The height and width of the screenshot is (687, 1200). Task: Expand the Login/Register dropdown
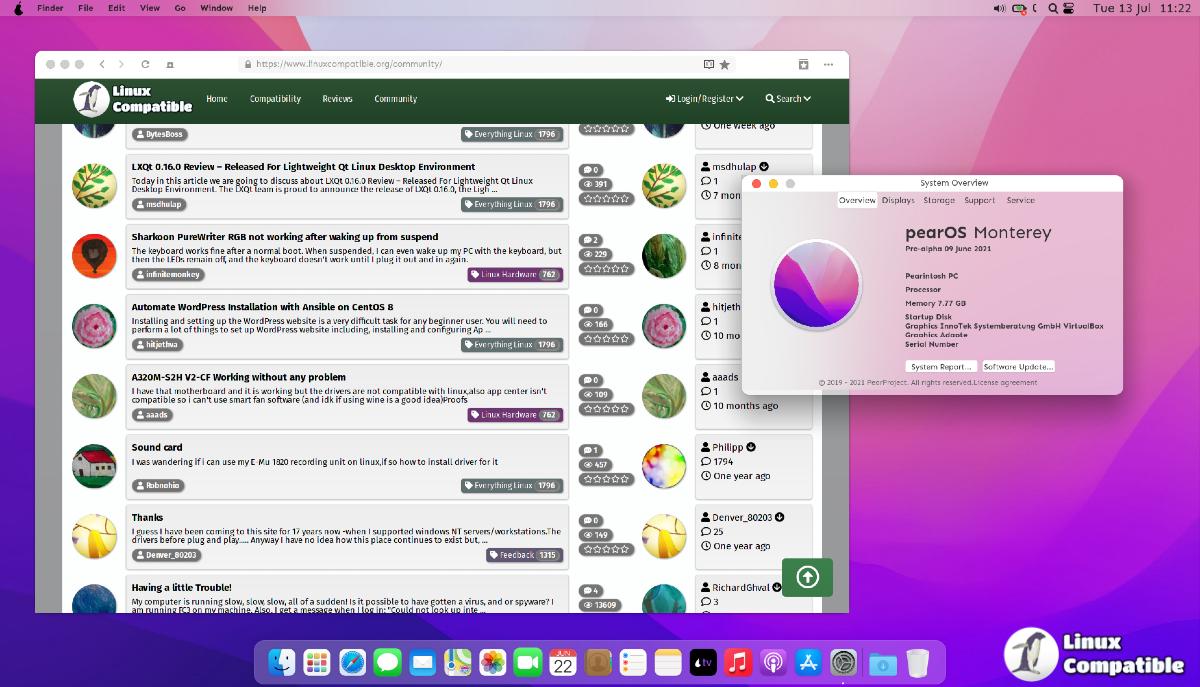coord(704,99)
